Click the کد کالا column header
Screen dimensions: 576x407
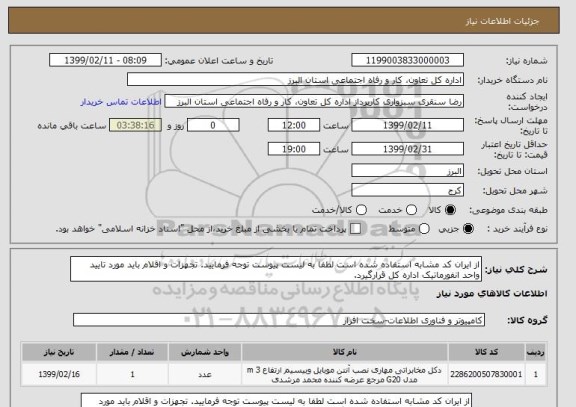point(486,352)
